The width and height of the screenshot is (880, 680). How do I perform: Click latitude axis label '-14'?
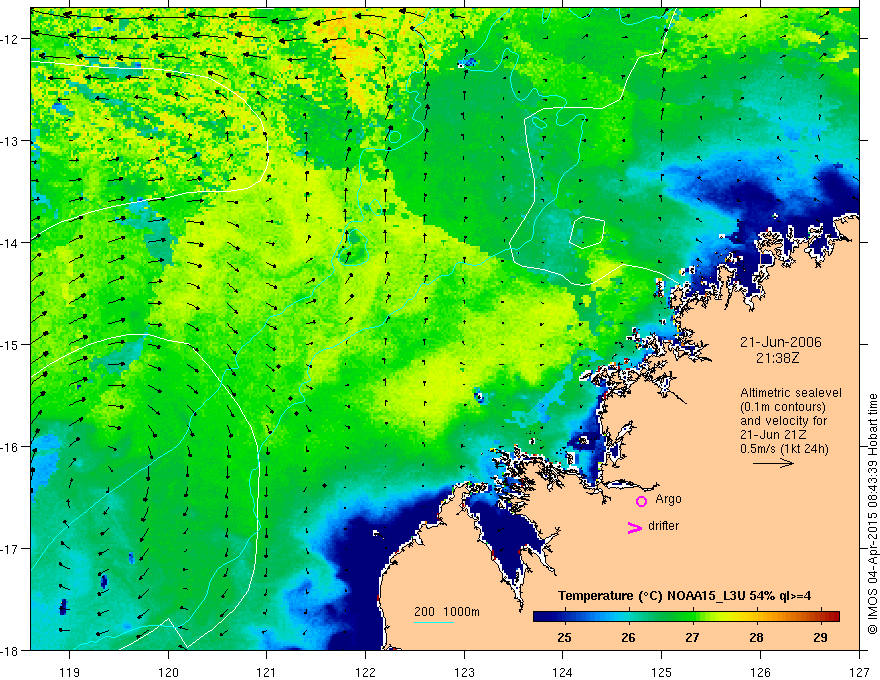[11, 243]
